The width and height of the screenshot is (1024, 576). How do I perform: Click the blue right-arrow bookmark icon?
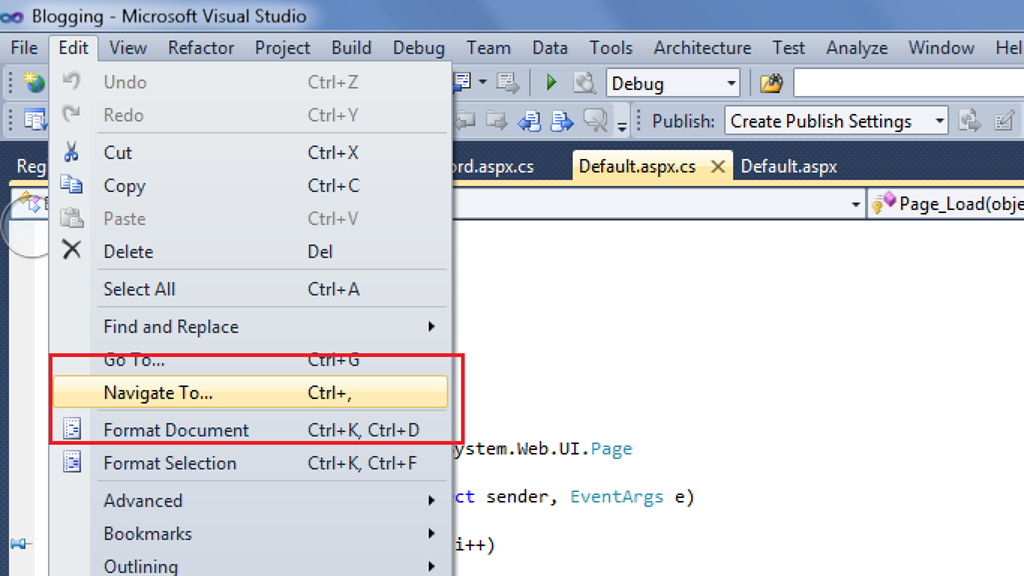pyautogui.click(x=562, y=121)
